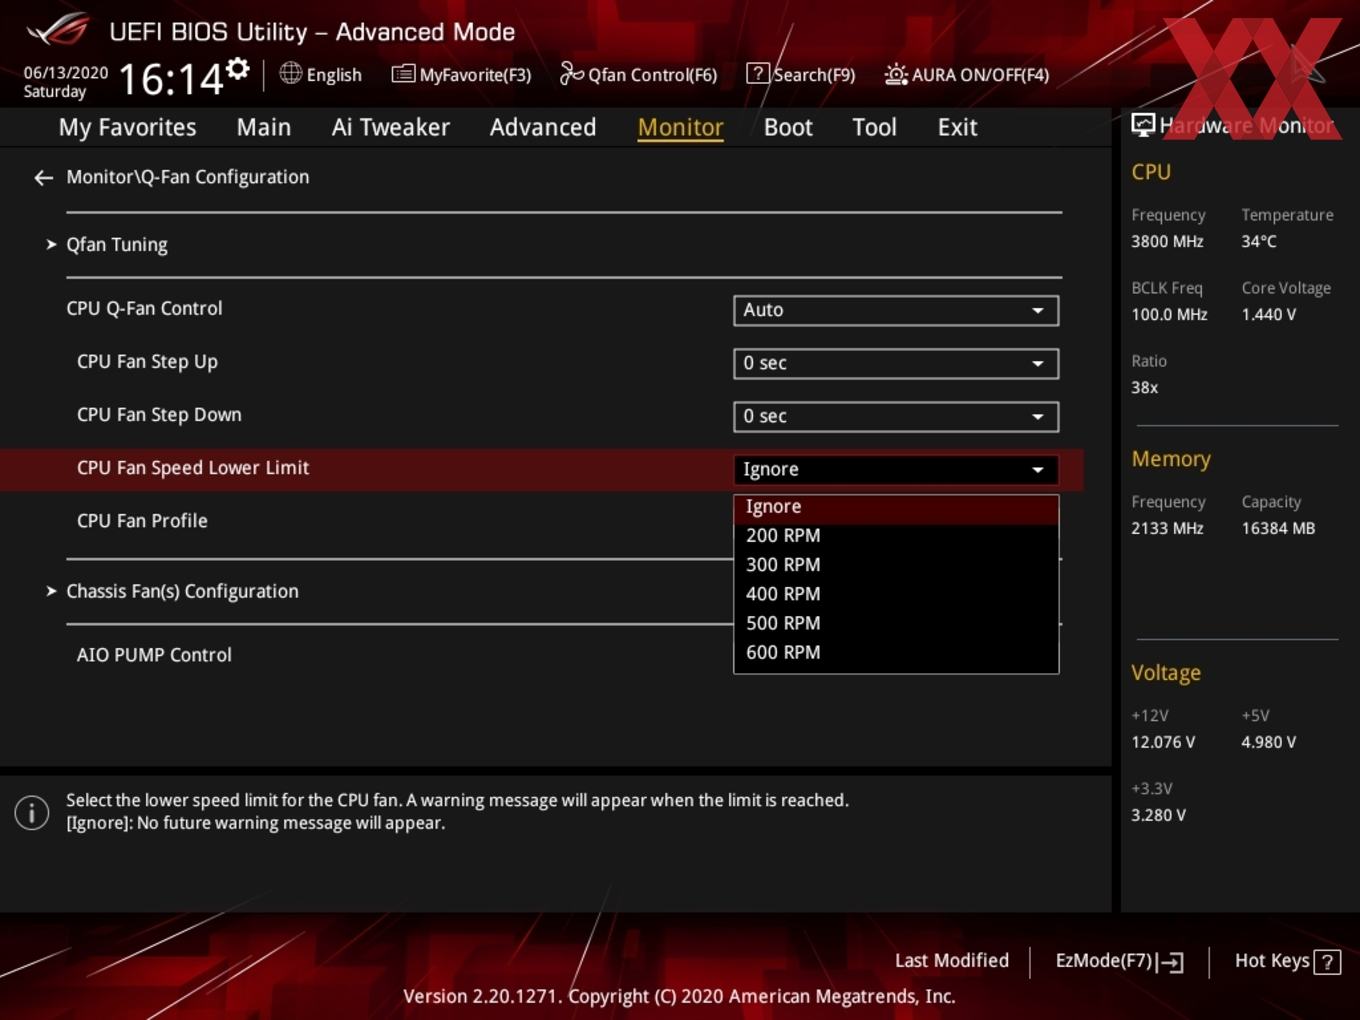Viewport: 1360px width, 1020px height.
Task: Click the AURA light icon
Action: [x=896, y=74]
